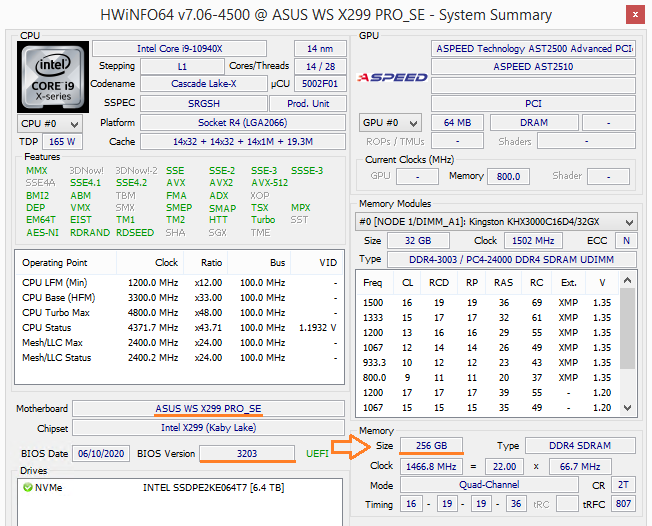Click the Prod. Unit field

click(308, 104)
